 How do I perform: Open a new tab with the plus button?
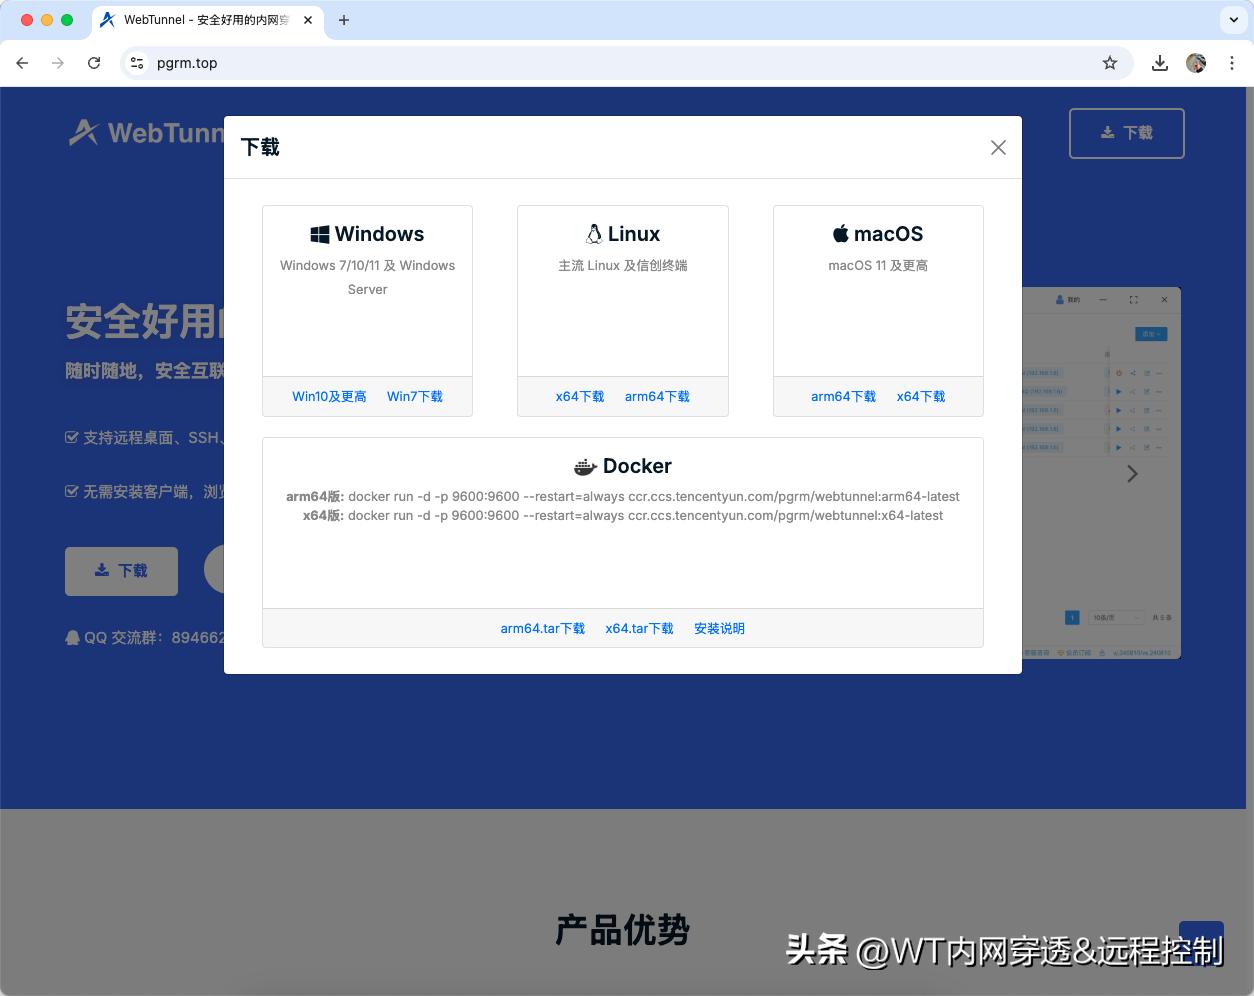344,20
